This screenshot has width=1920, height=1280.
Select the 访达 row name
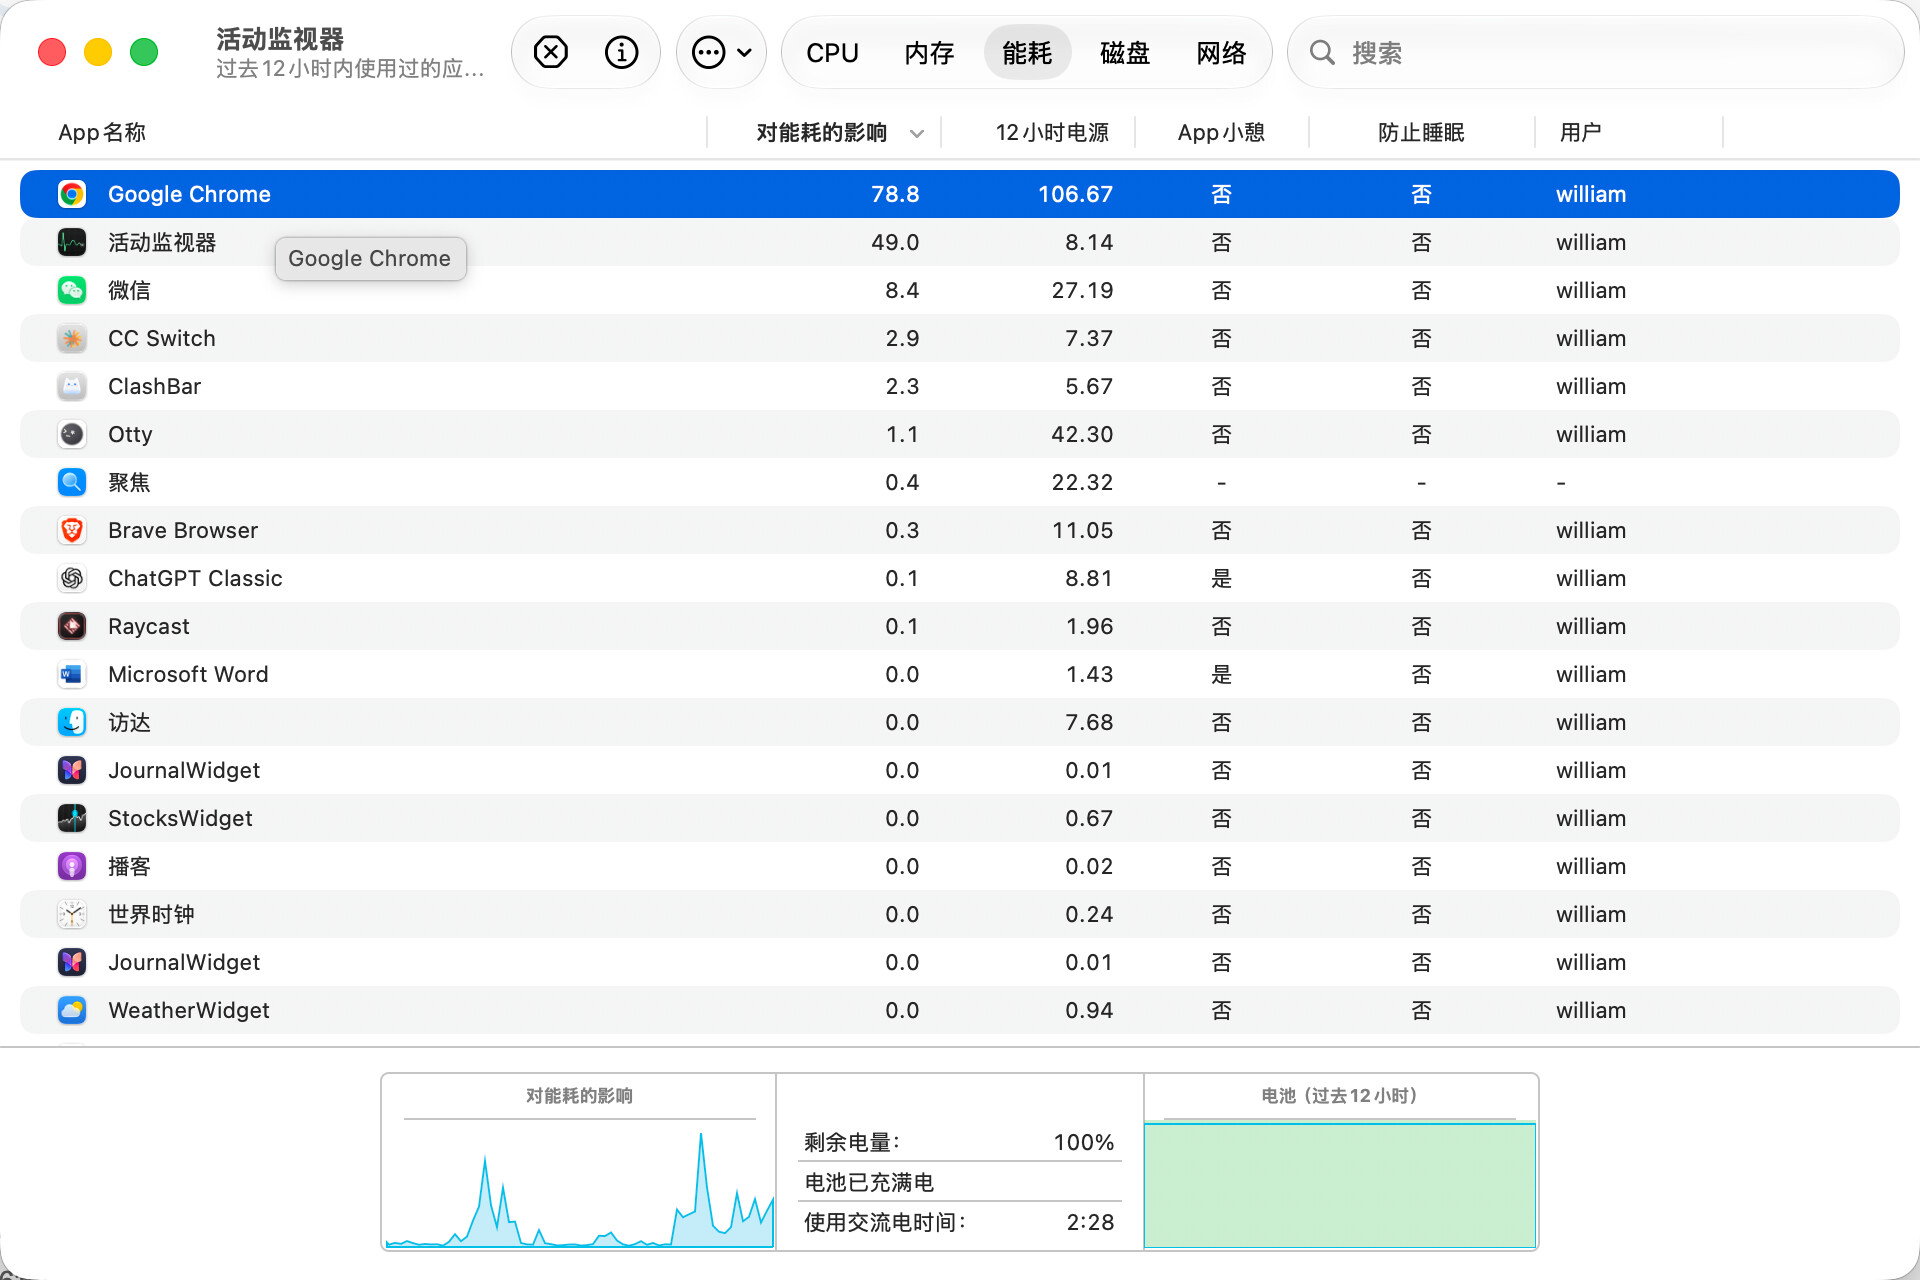tap(129, 722)
